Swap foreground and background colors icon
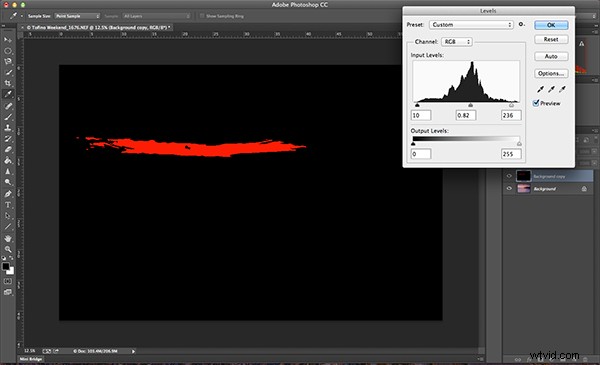600x365 pixels. tap(11, 258)
